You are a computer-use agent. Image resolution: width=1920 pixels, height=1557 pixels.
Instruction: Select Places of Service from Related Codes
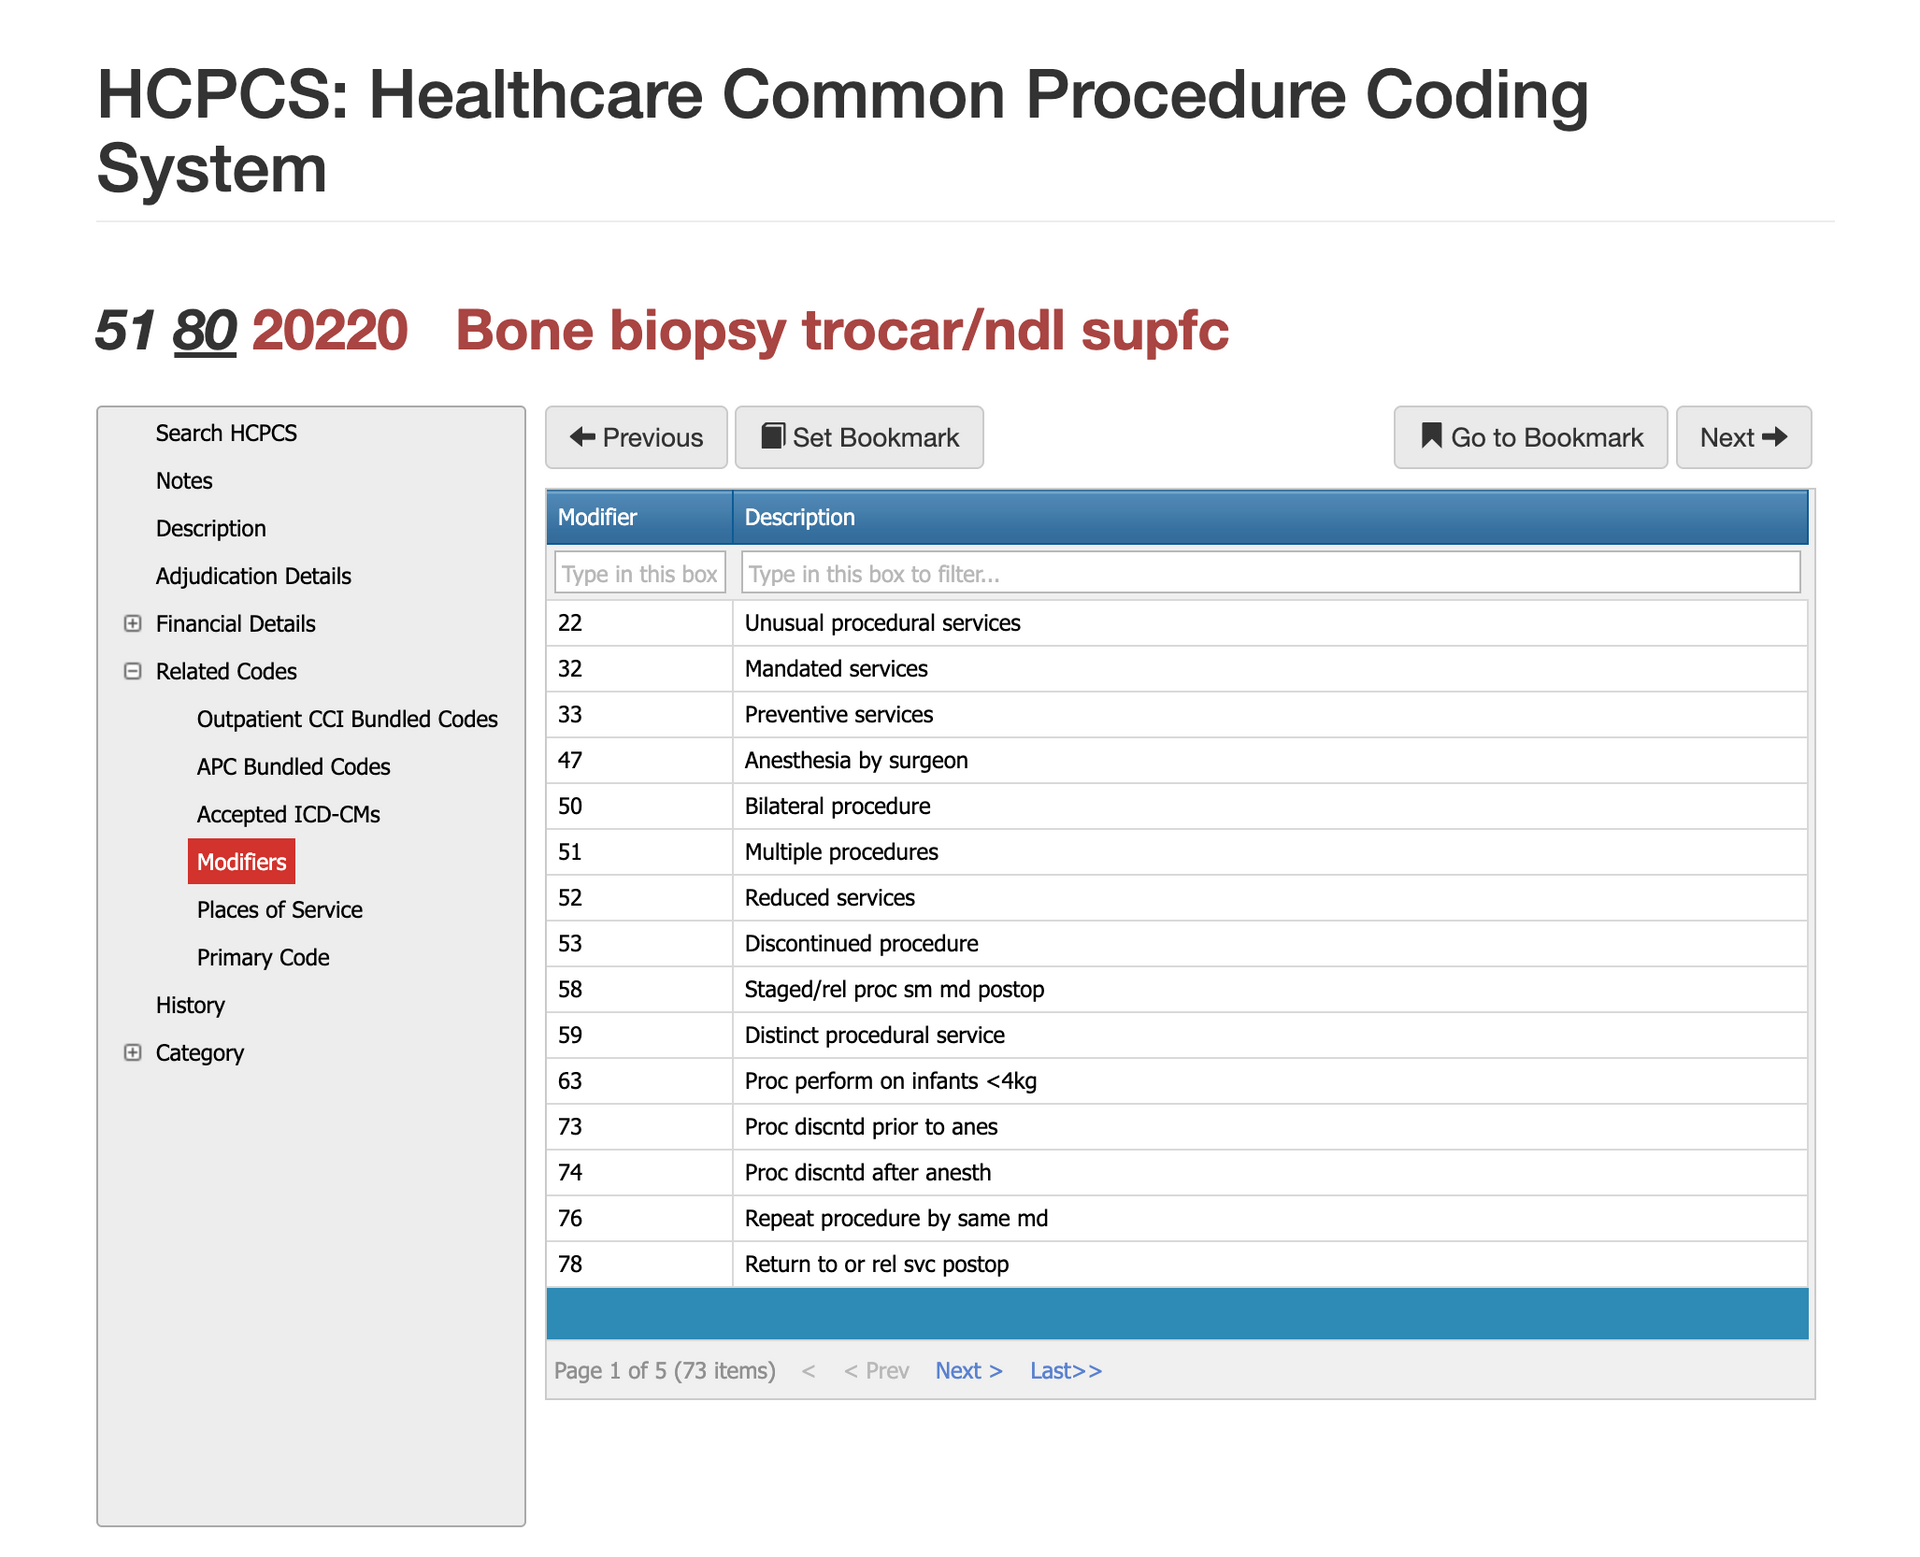point(279,909)
